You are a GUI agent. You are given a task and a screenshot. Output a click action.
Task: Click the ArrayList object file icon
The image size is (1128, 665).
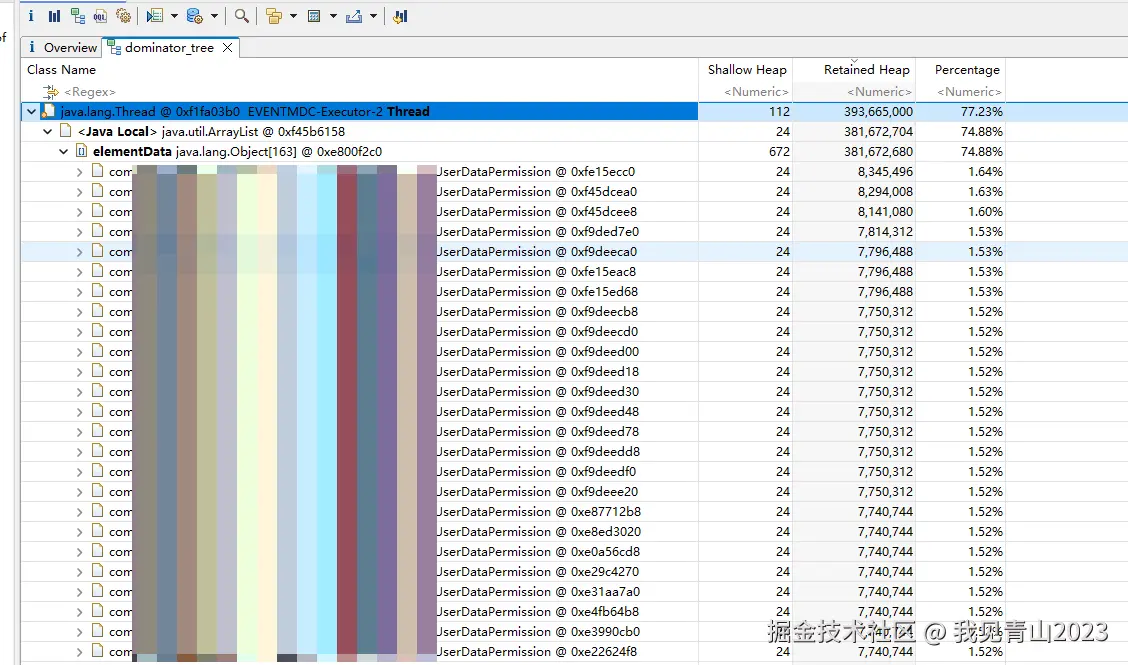pyautogui.click(x=65, y=131)
